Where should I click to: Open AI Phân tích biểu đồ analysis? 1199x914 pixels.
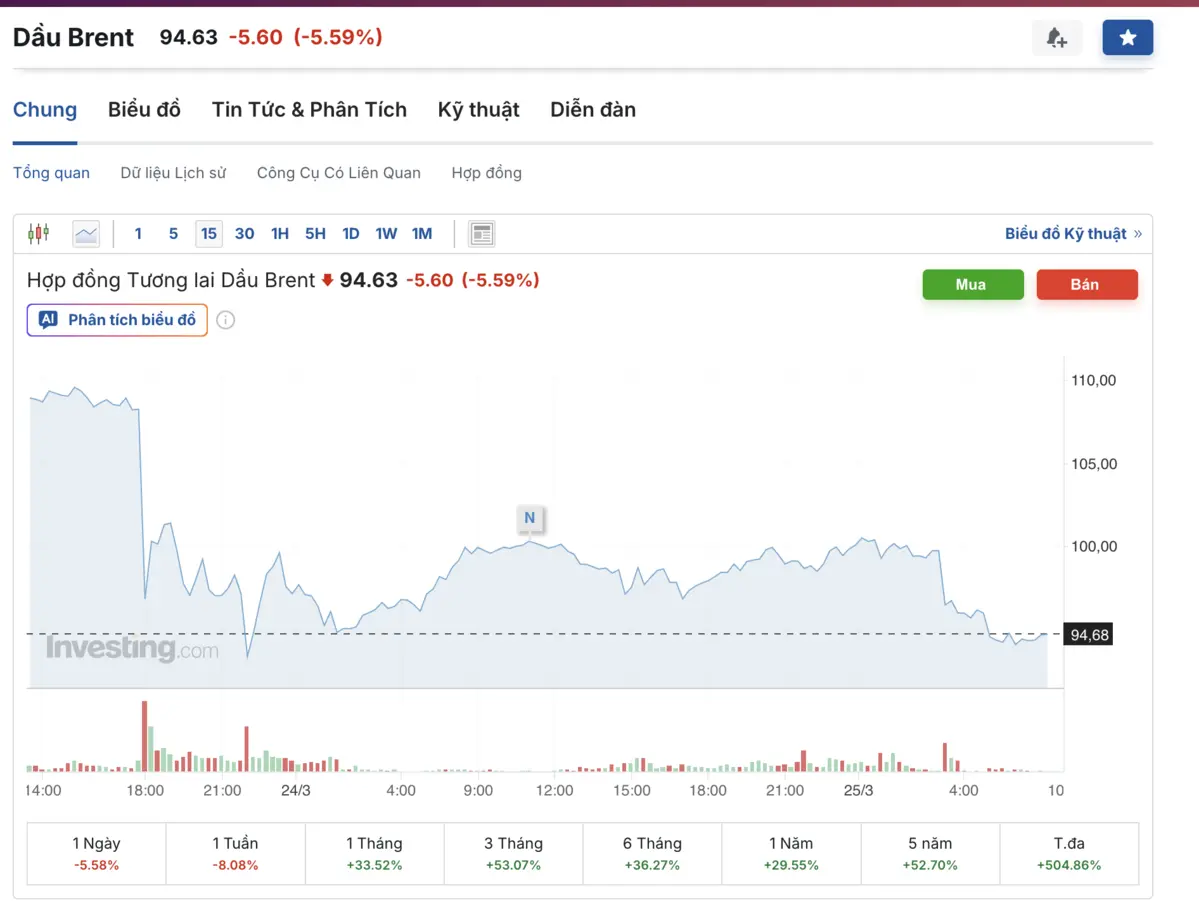point(117,320)
